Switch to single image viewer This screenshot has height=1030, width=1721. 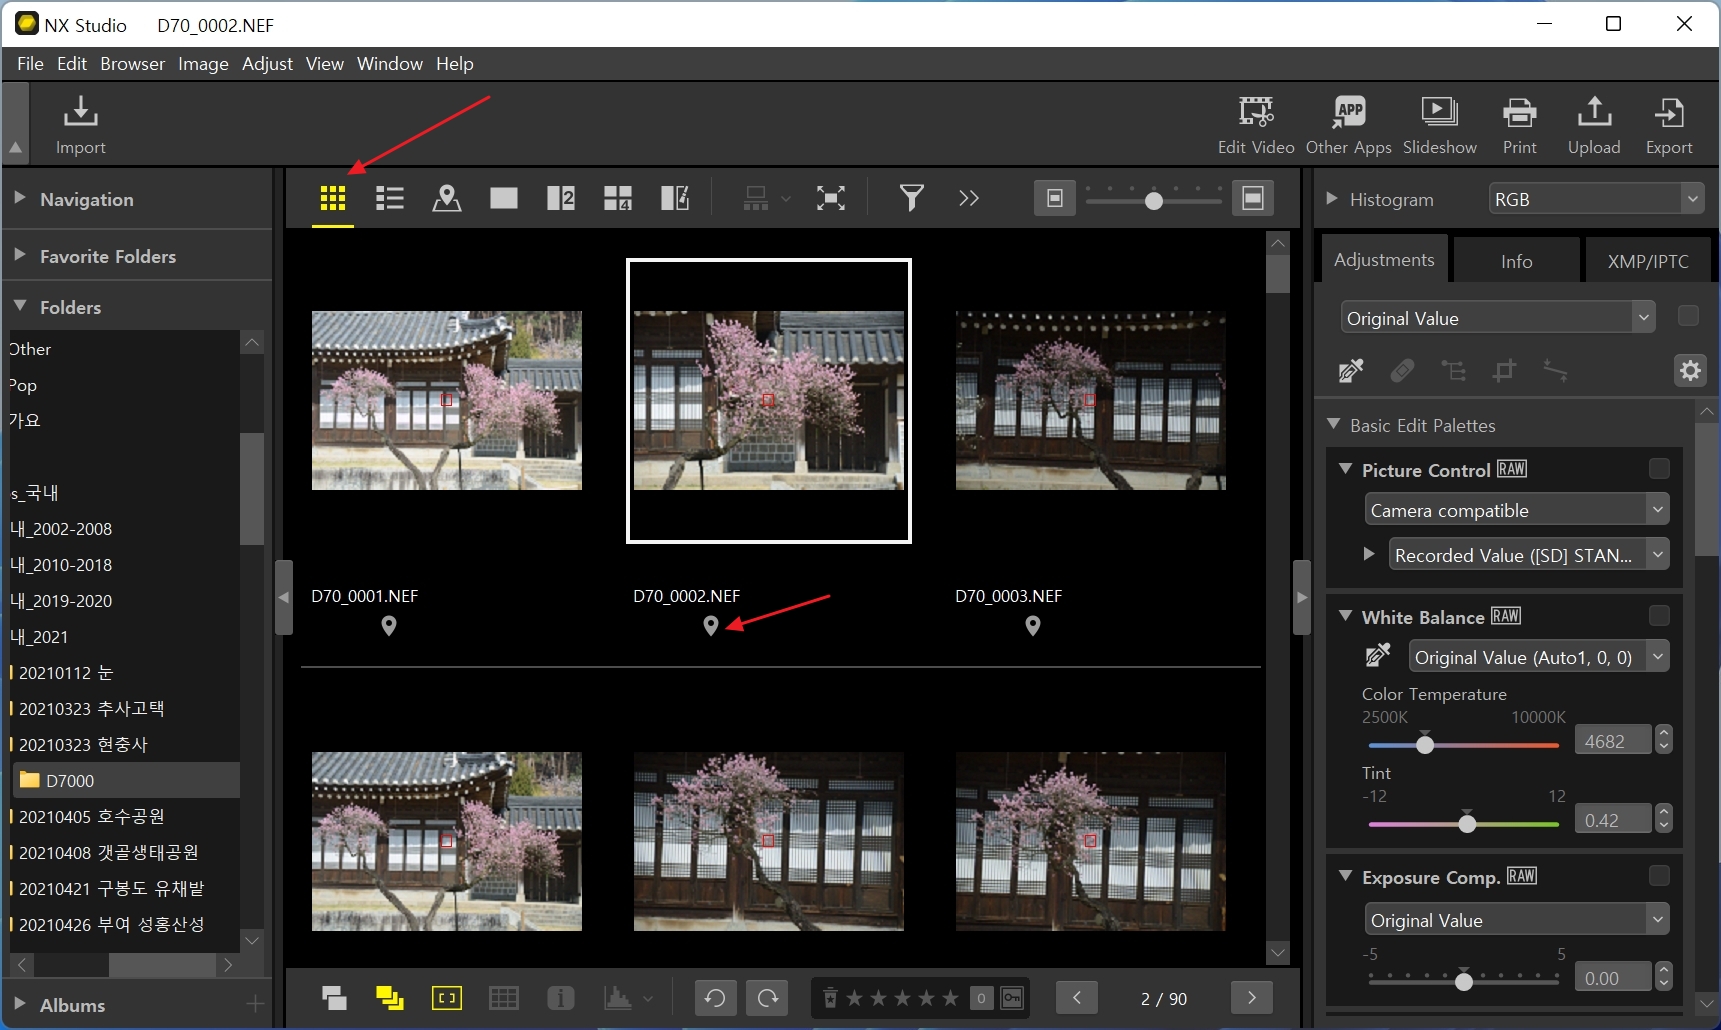pos(504,198)
